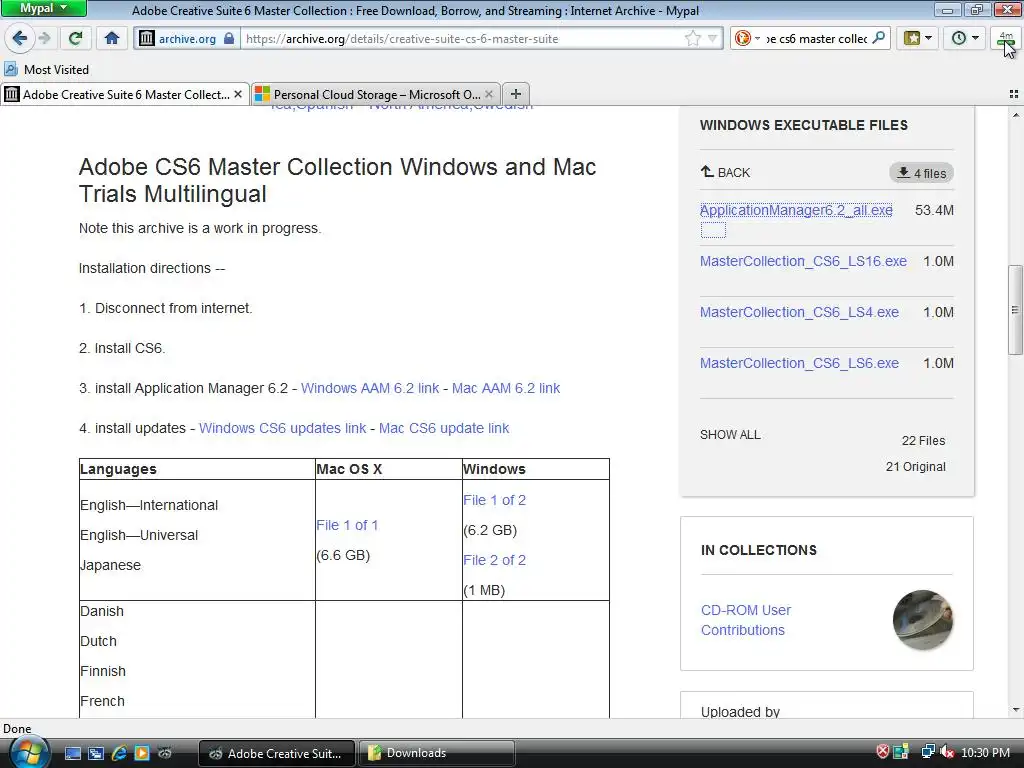Expand the History button dropdown arrow
The image size is (1024, 768).
[975, 38]
